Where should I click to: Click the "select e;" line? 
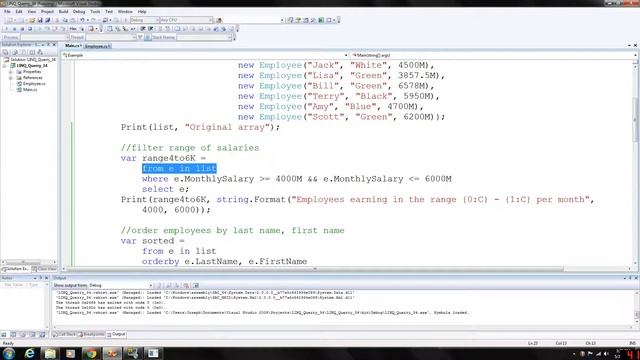click(x=165, y=189)
